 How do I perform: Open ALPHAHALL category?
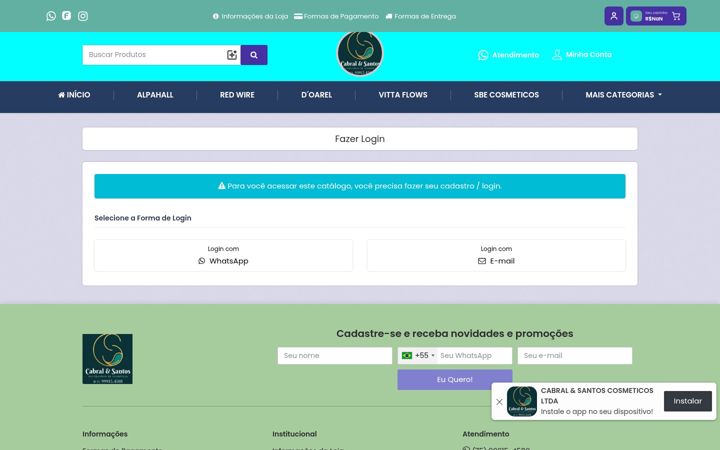[155, 95]
